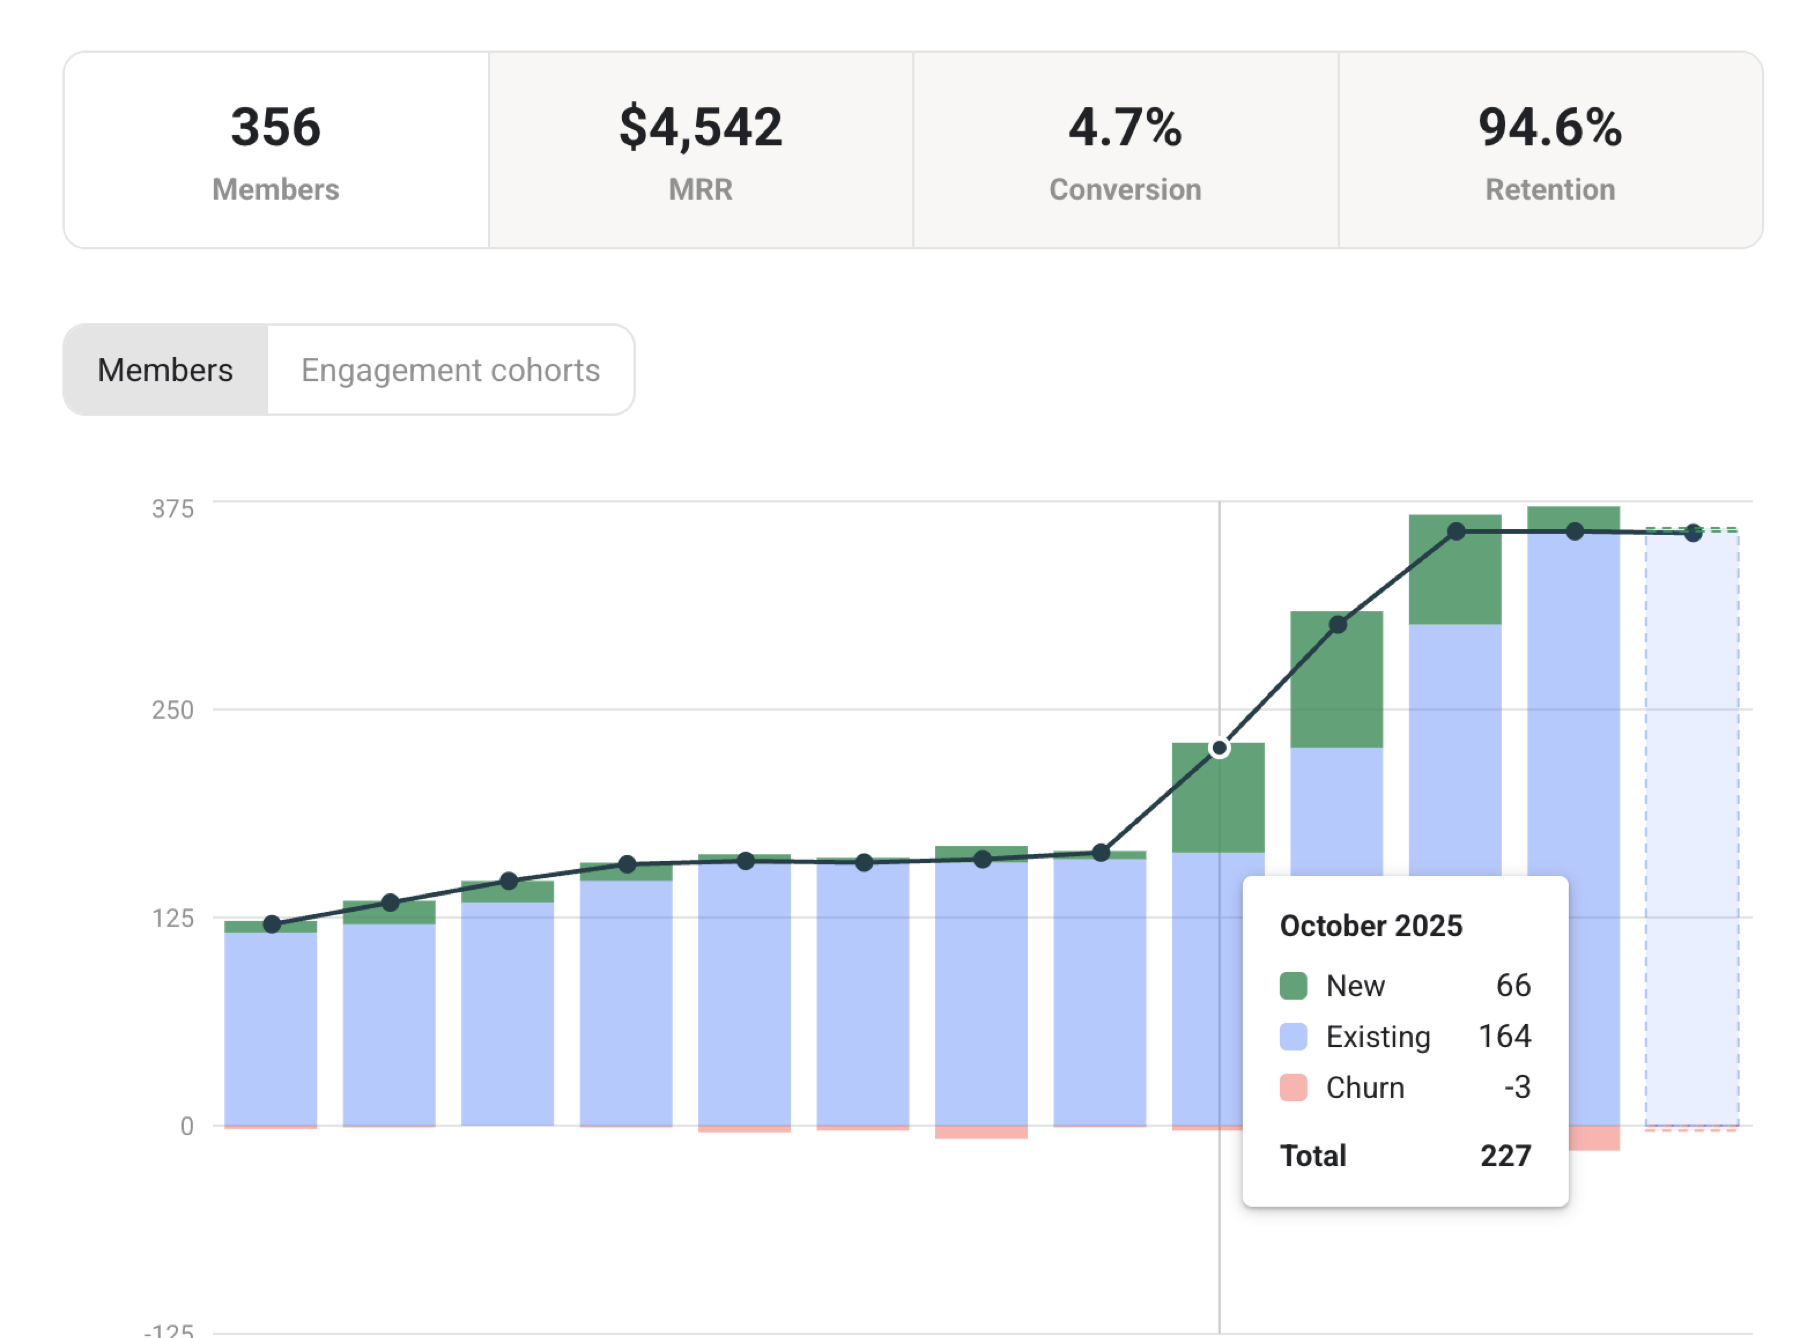1800x1338 pixels.
Task: Select the Members chart view button
Action: click(166, 370)
